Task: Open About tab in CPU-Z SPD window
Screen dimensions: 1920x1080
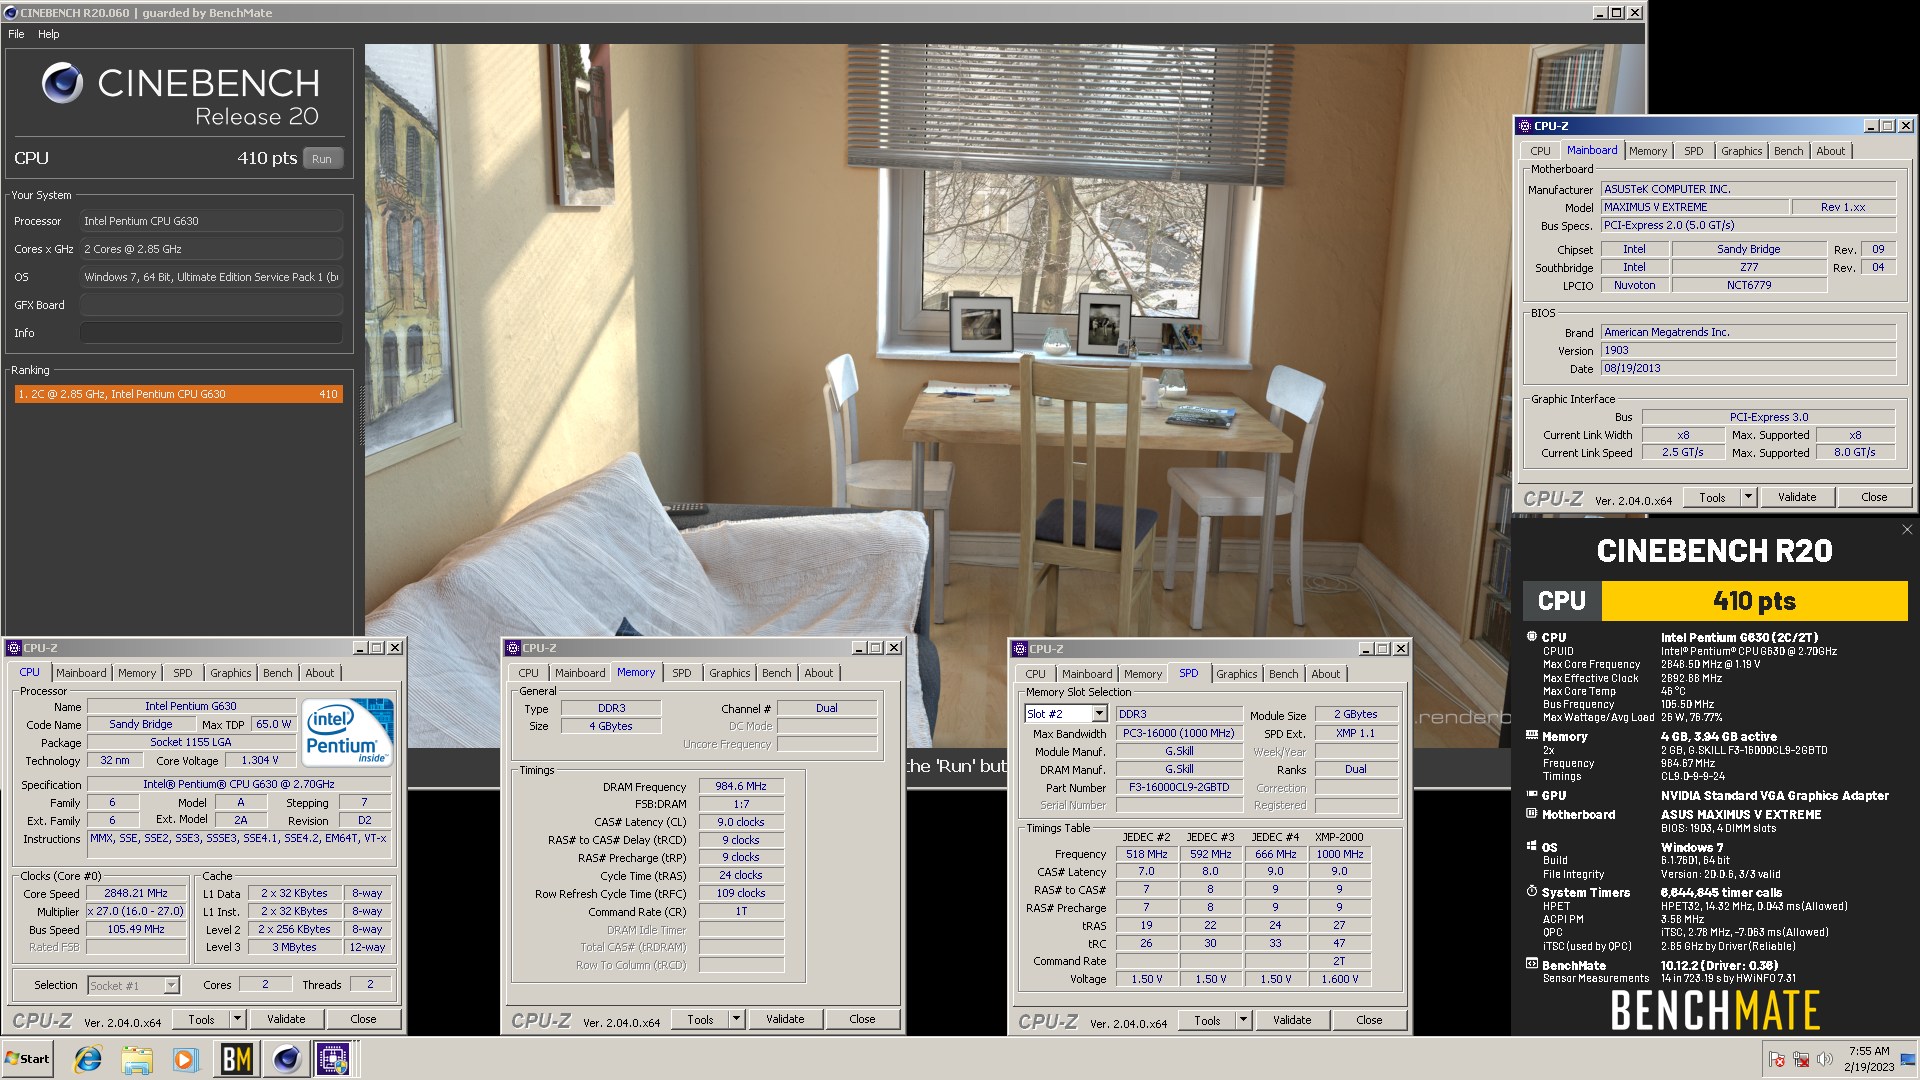Action: 1325,674
